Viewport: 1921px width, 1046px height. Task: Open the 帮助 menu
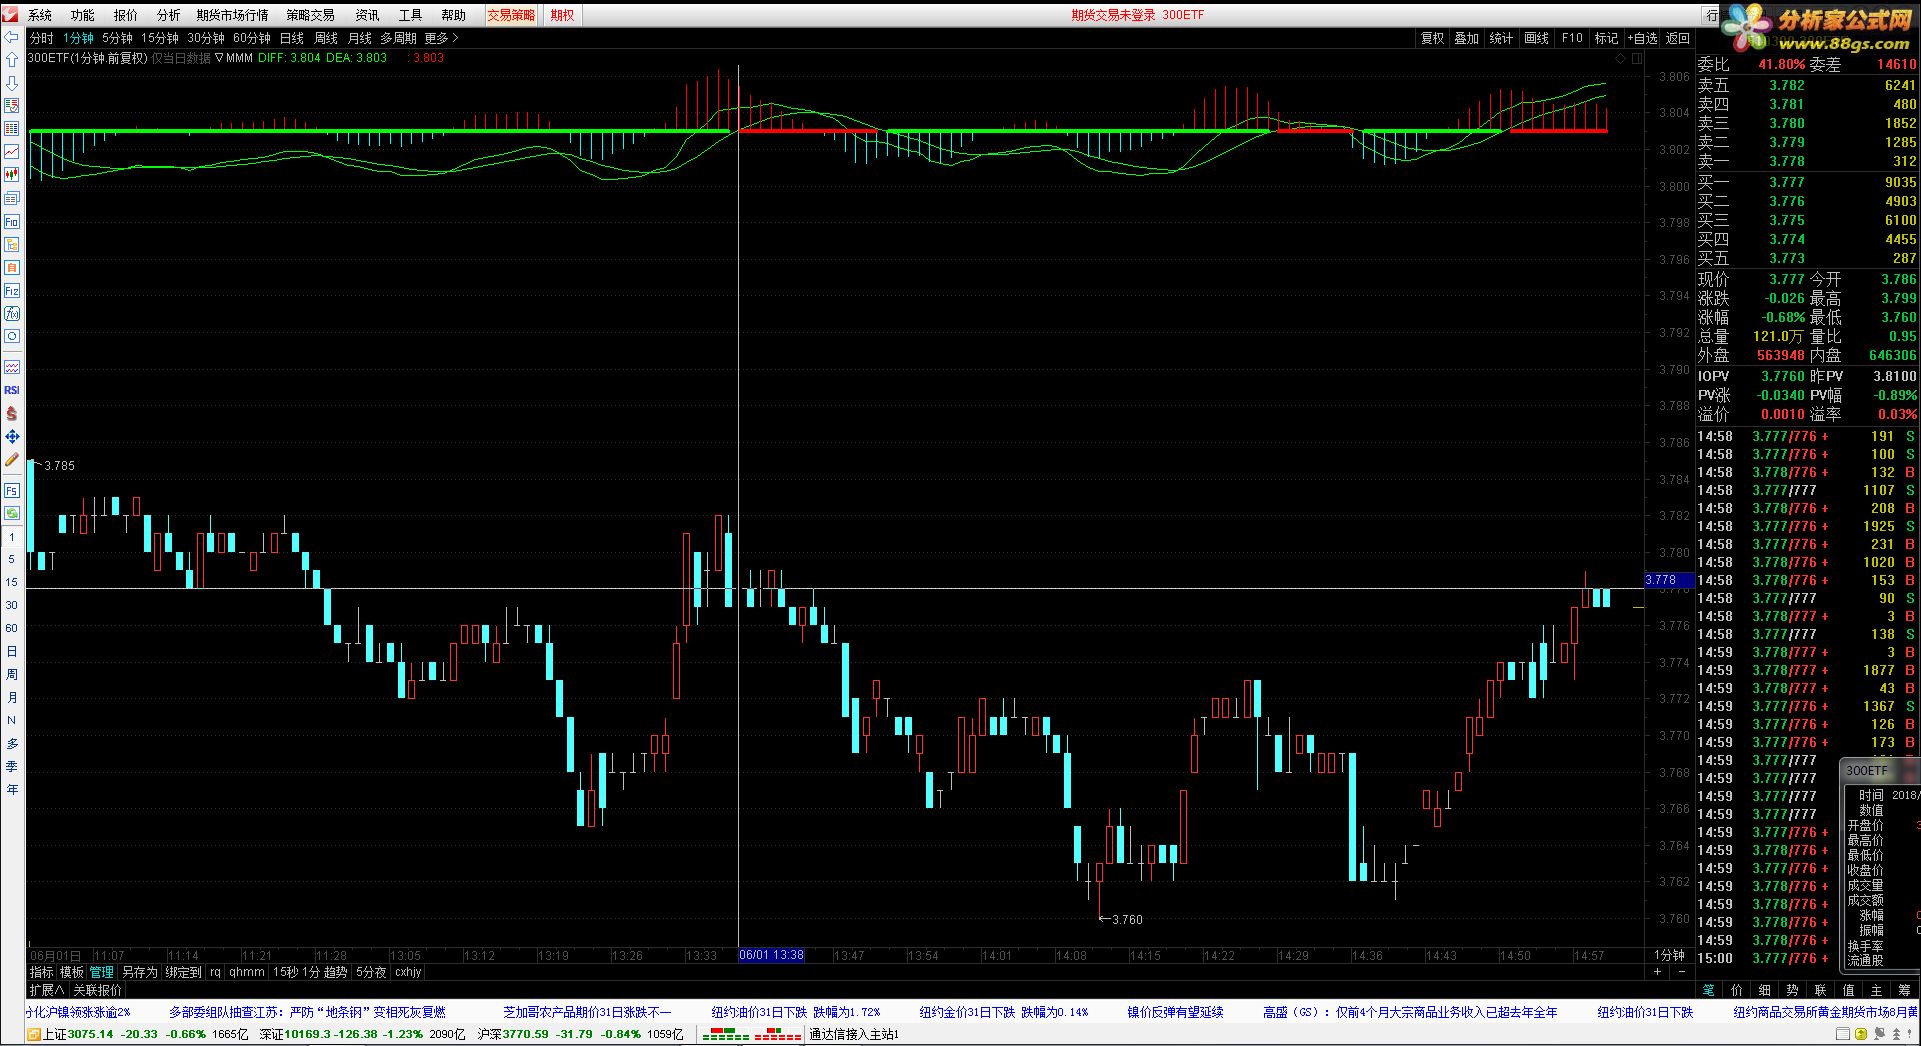(x=454, y=15)
